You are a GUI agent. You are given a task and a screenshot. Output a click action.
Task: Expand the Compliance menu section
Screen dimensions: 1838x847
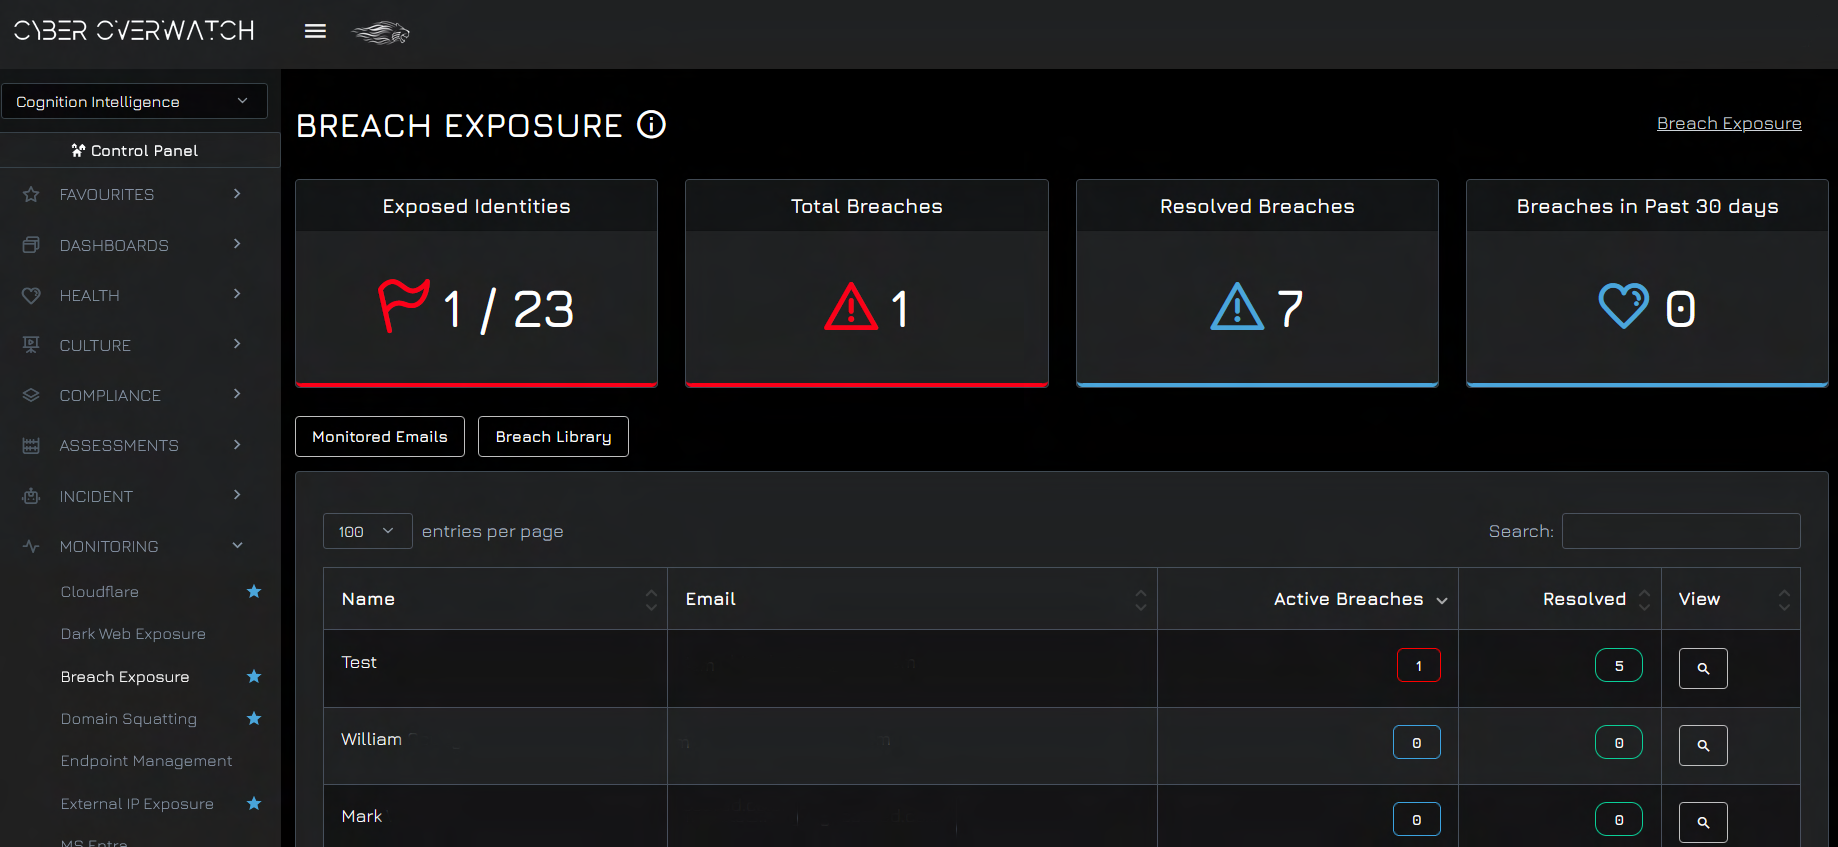[x=140, y=395]
